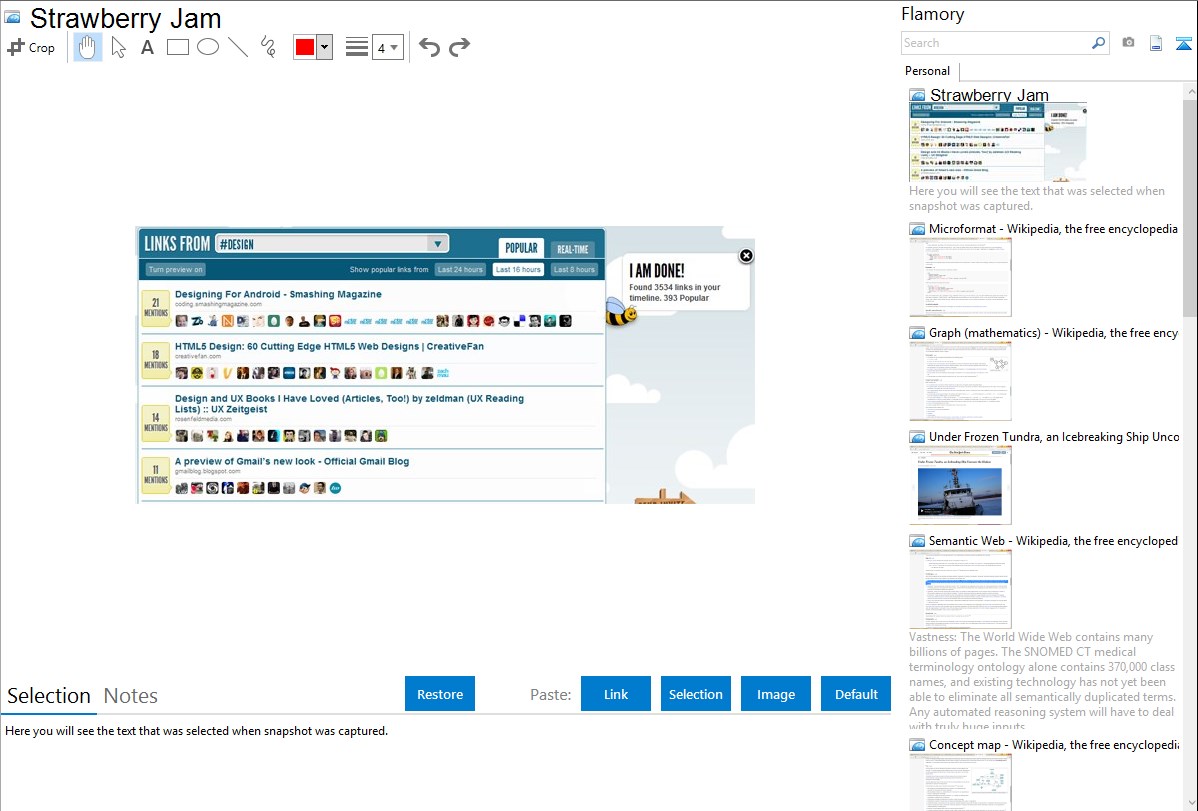Close the I AM DONE popup

tap(746, 256)
